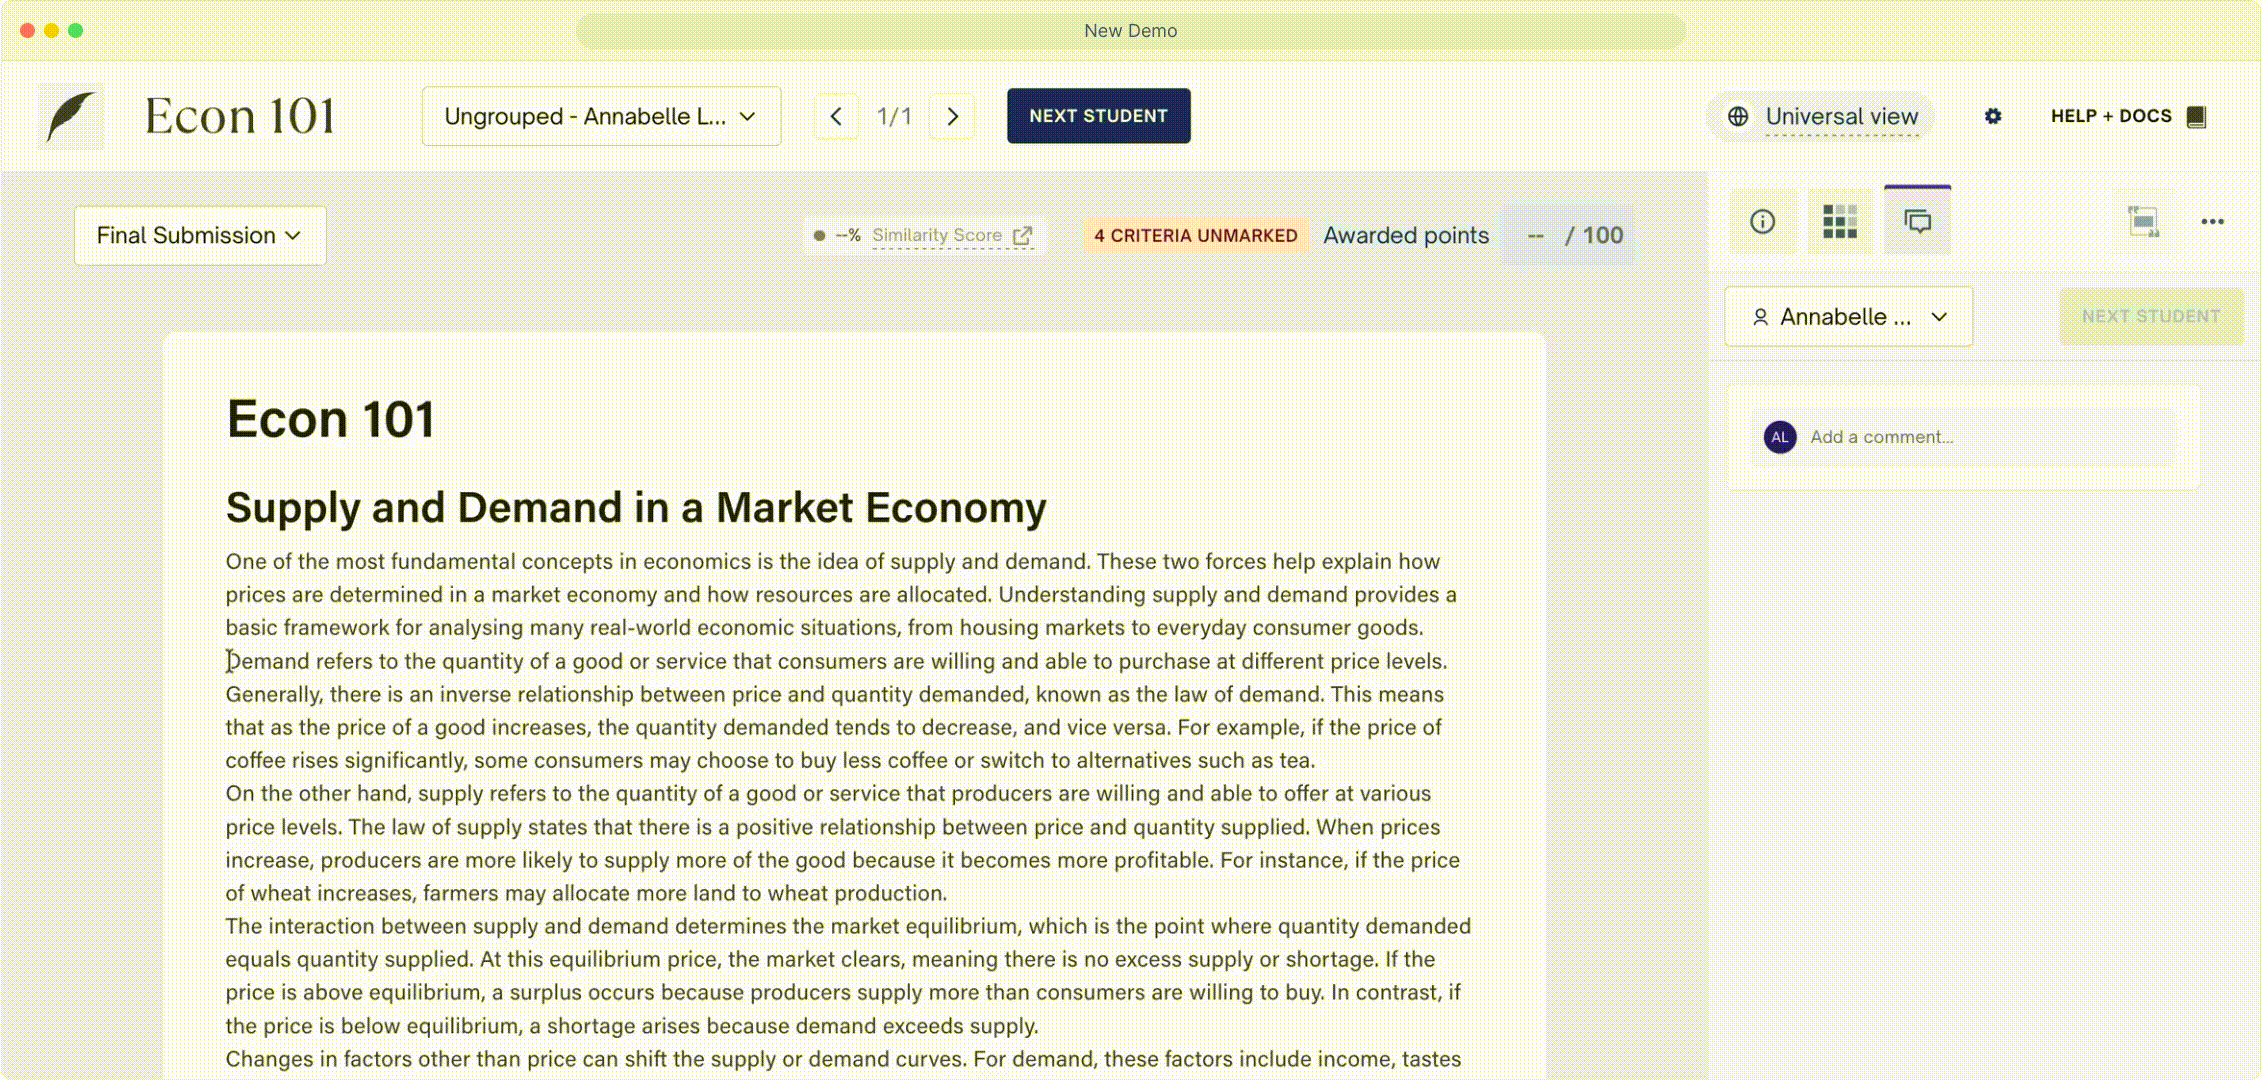Click the feather logo icon
The width and height of the screenshot is (2262, 1080).
(x=70, y=116)
